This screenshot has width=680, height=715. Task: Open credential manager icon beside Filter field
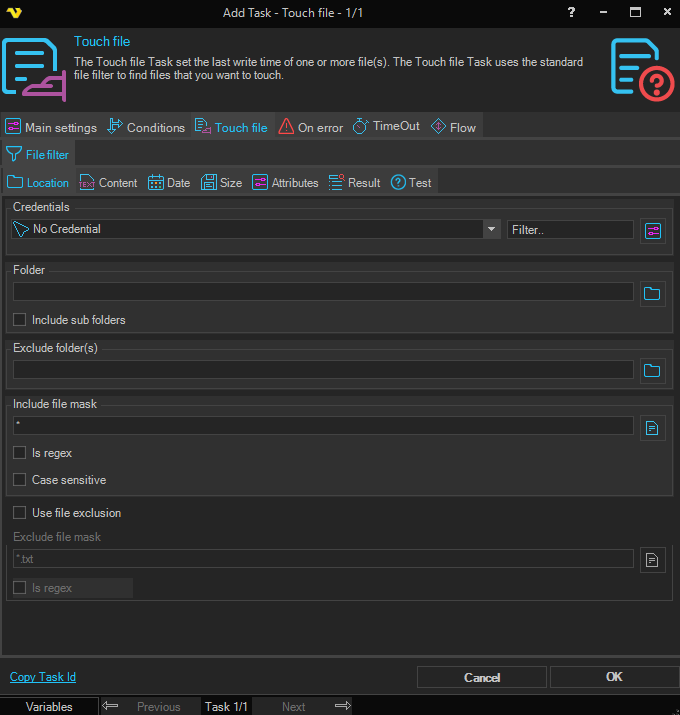[653, 230]
